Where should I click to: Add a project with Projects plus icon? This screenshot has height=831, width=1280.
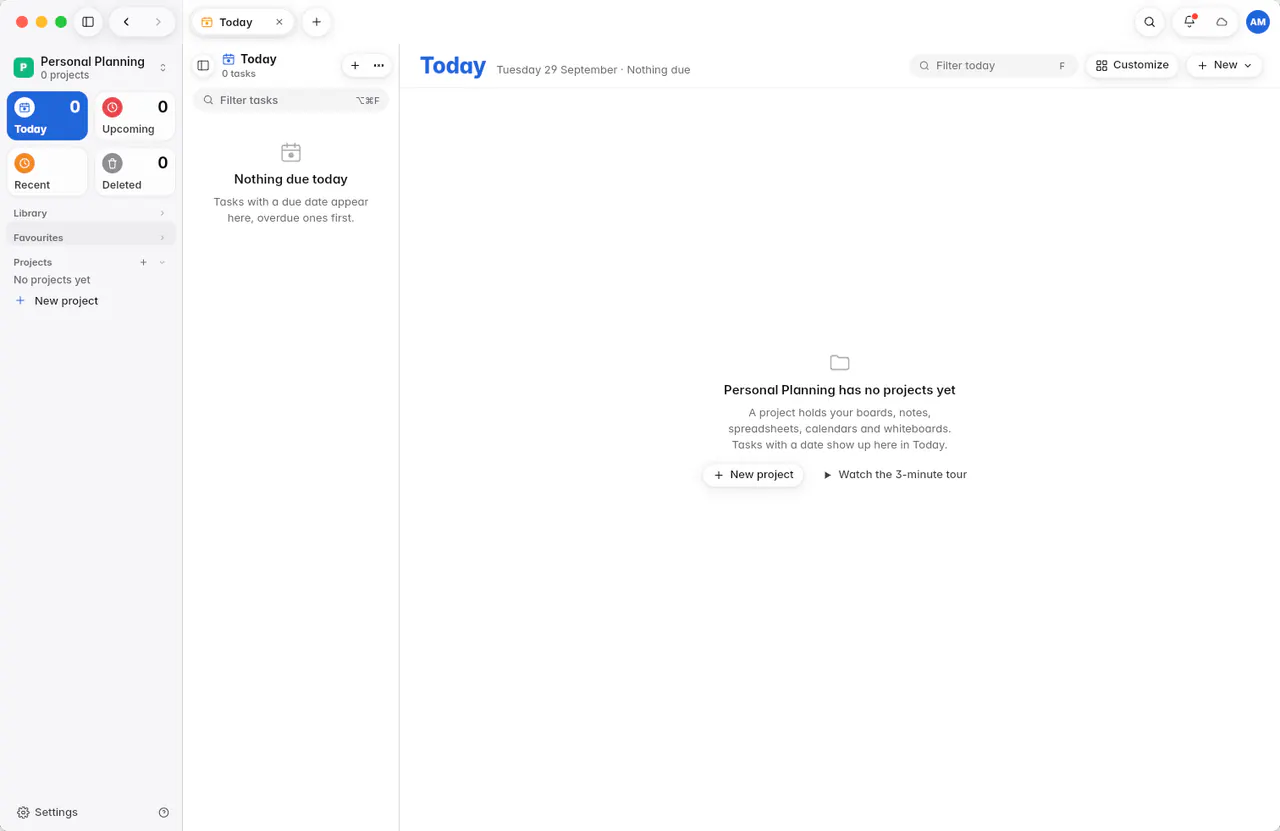coord(143,262)
